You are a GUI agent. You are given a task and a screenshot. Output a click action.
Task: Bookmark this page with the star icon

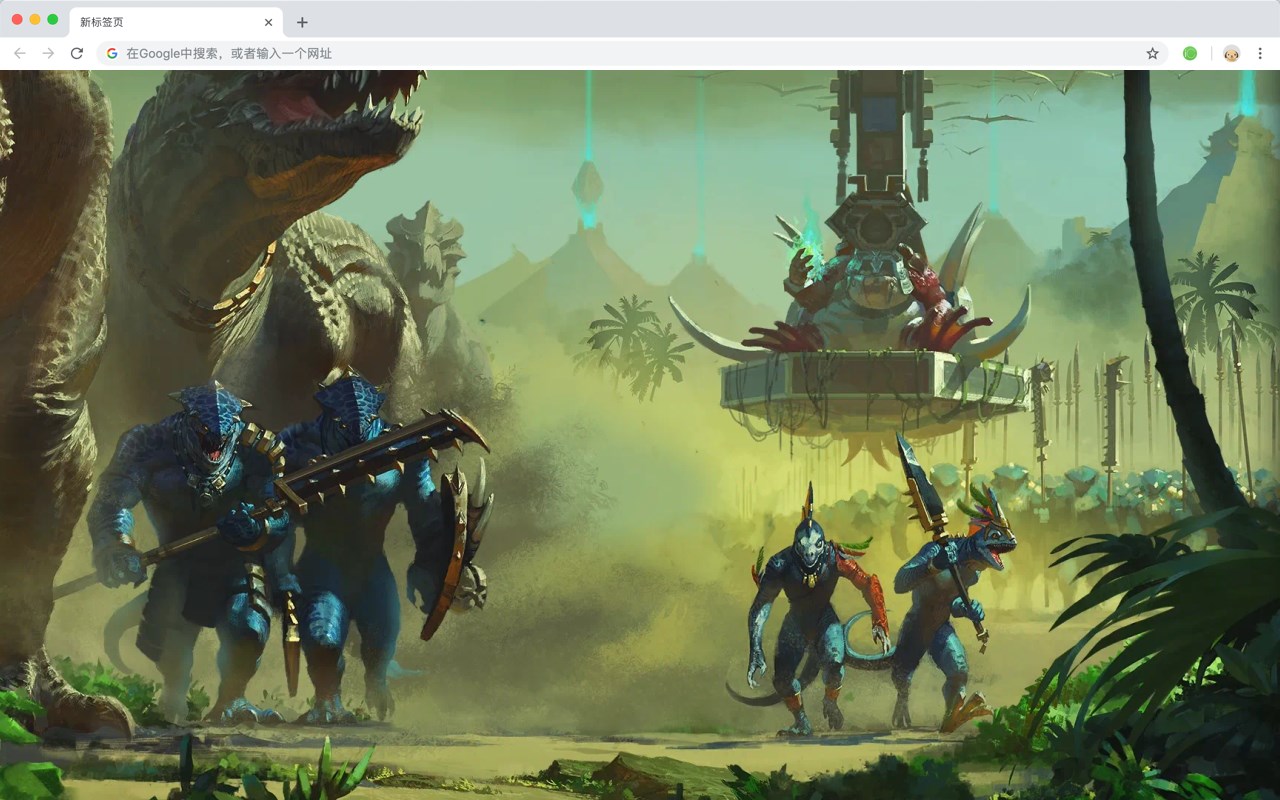pyautogui.click(x=1152, y=53)
